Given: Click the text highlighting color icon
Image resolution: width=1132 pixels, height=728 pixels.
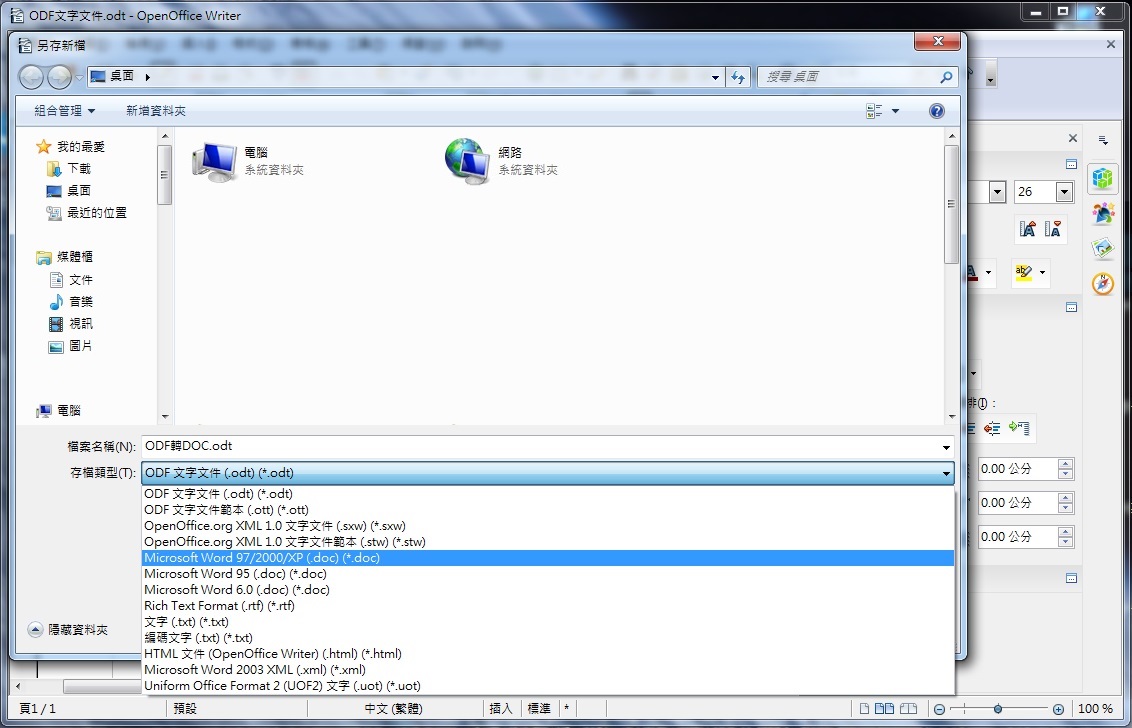Looking at the screenshot, I should pos(1023,272).
